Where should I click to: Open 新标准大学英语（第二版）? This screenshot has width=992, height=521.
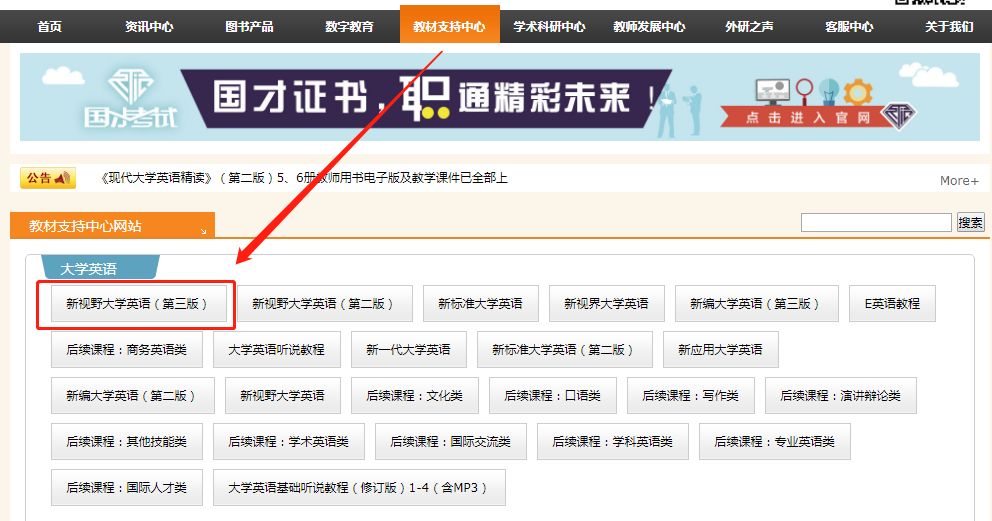(564, 350)
